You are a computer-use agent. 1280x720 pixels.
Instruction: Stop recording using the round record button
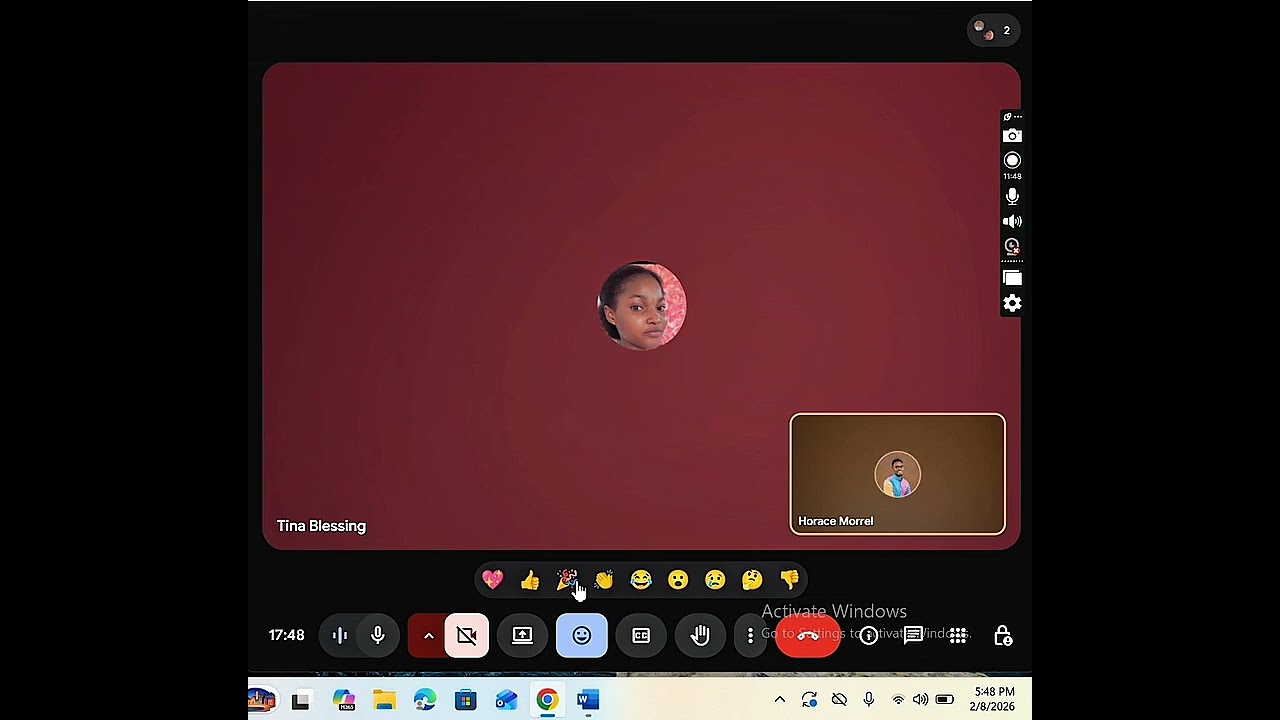[1012, 160]
